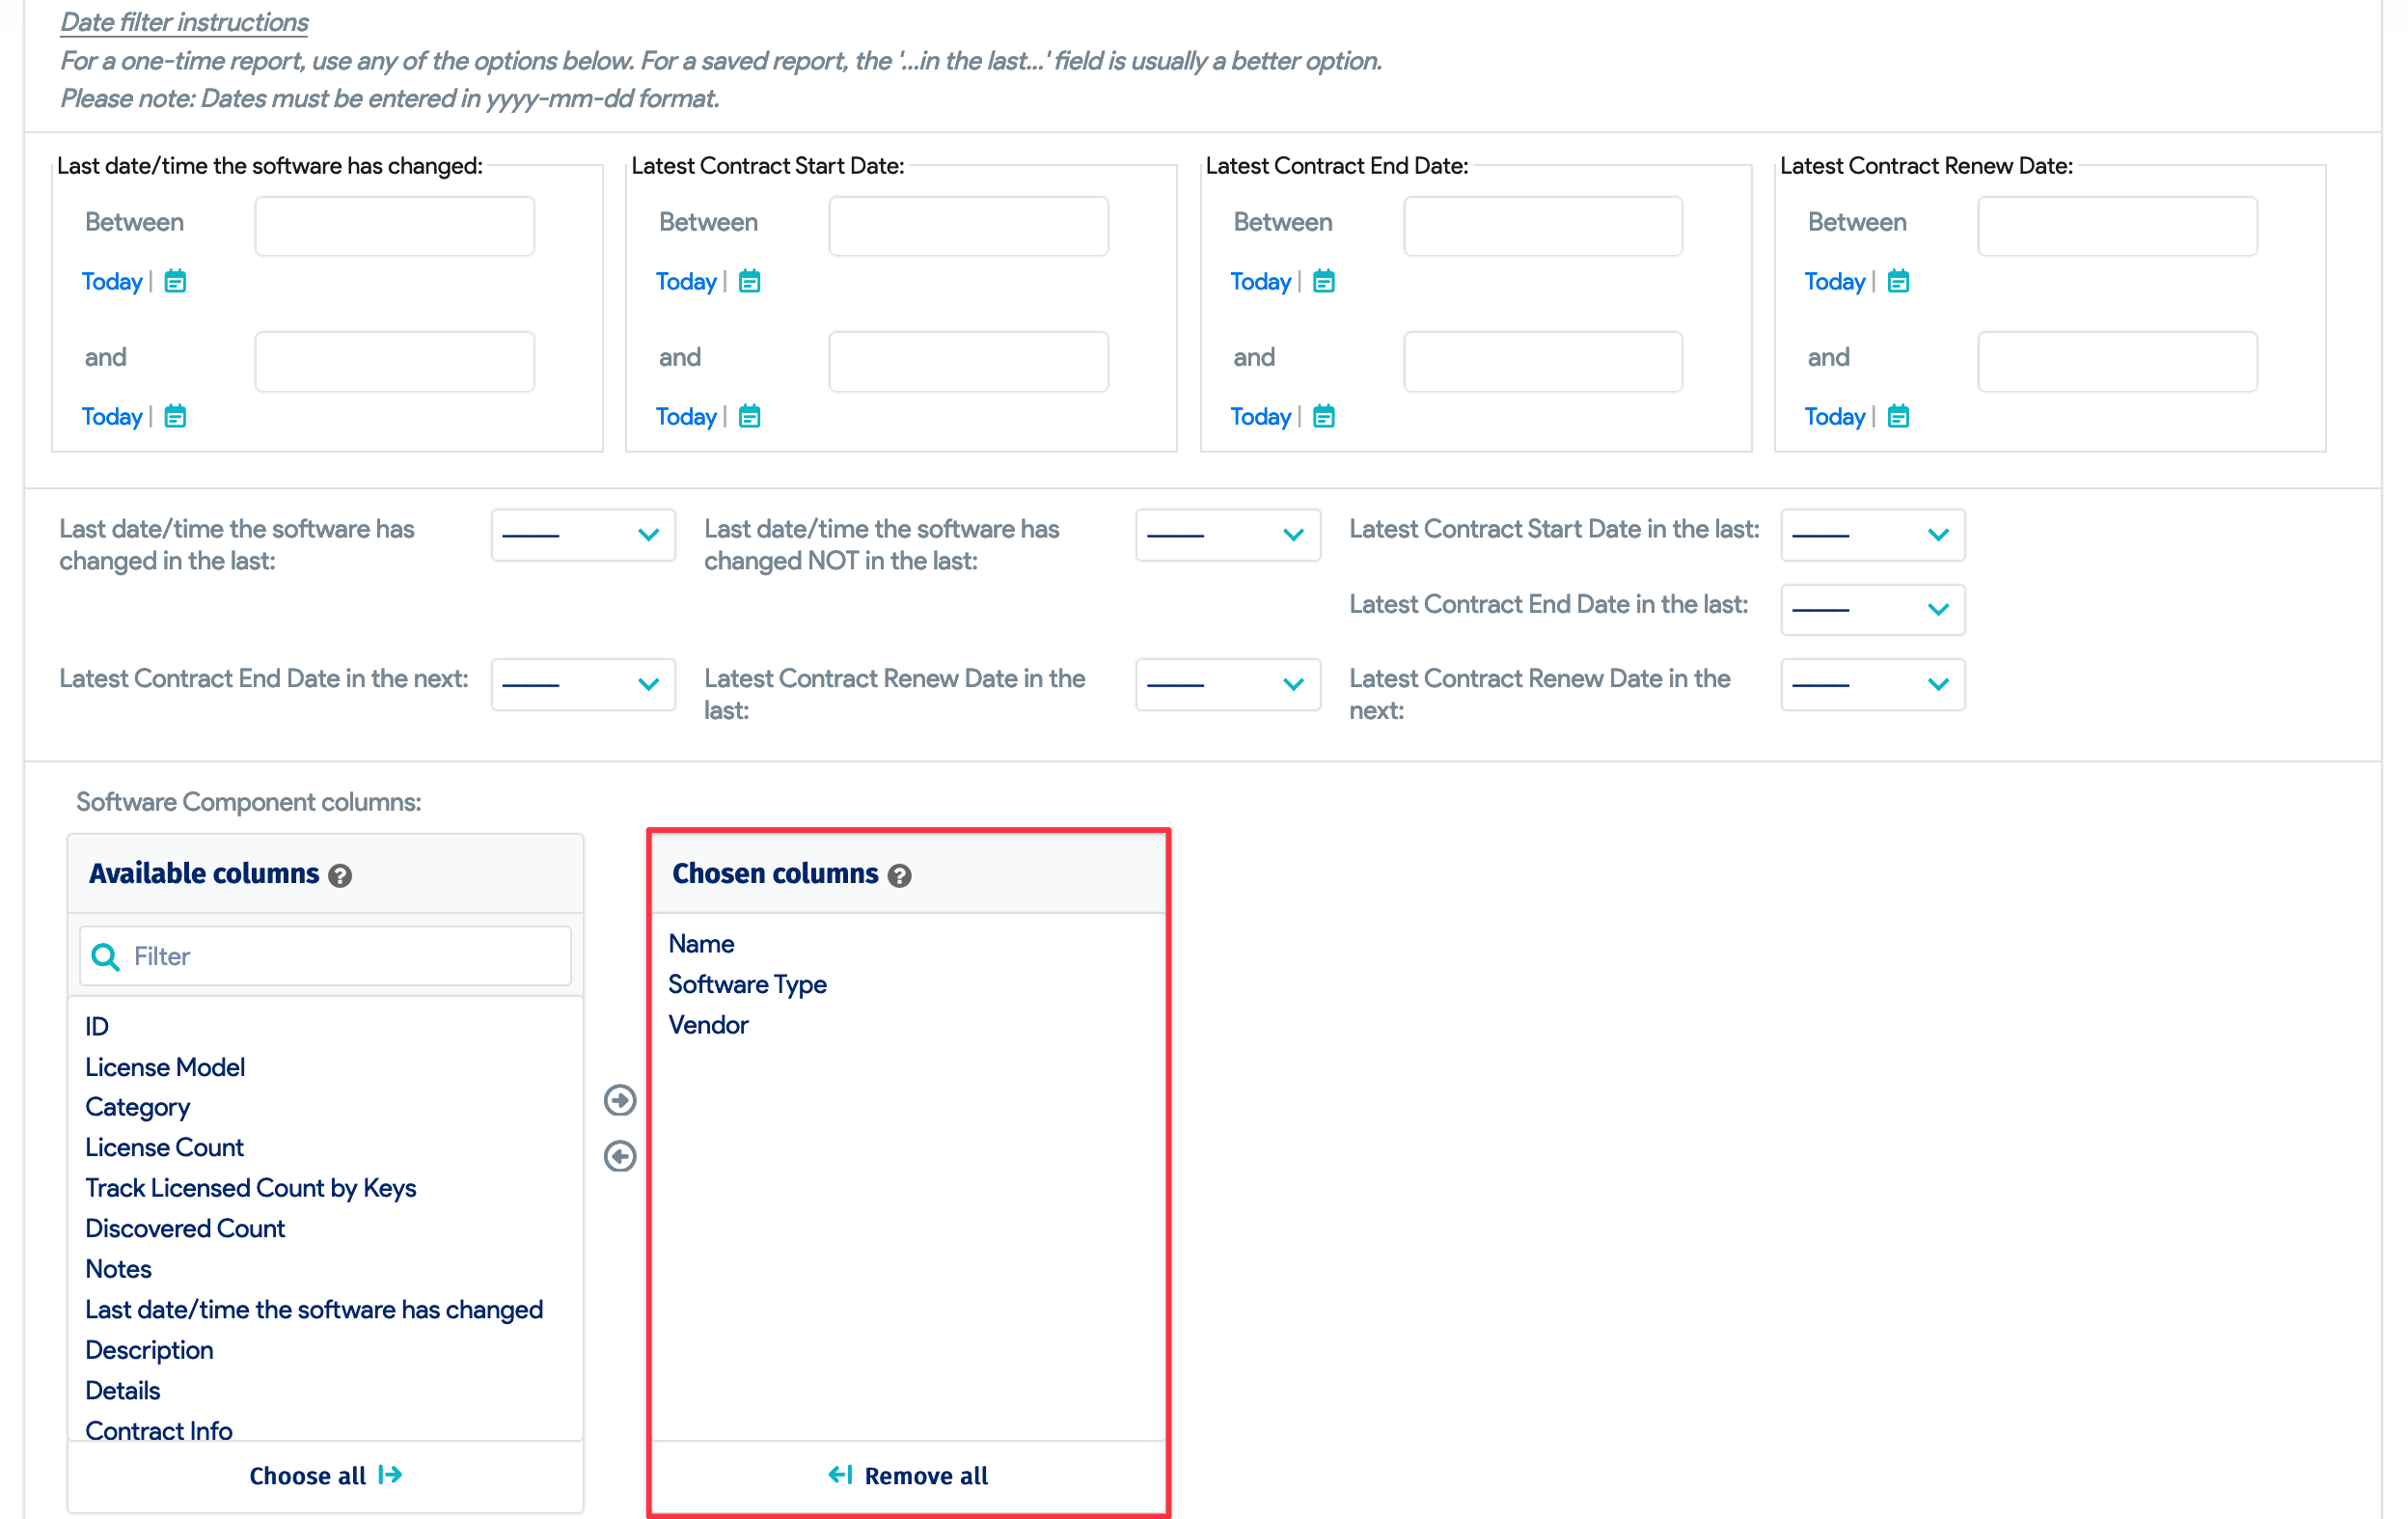
Task: Select Vendor in Chosen columns
Action: 708,1026
